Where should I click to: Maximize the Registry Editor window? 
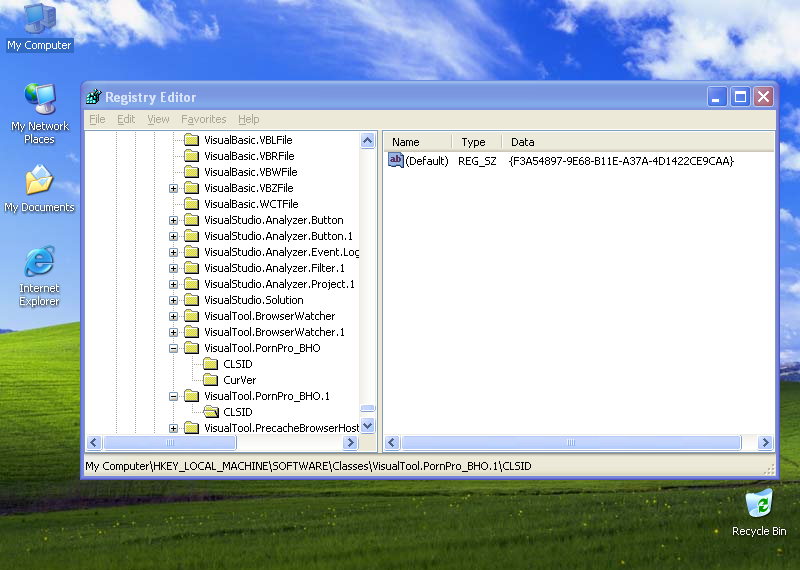tap(740, 96)
